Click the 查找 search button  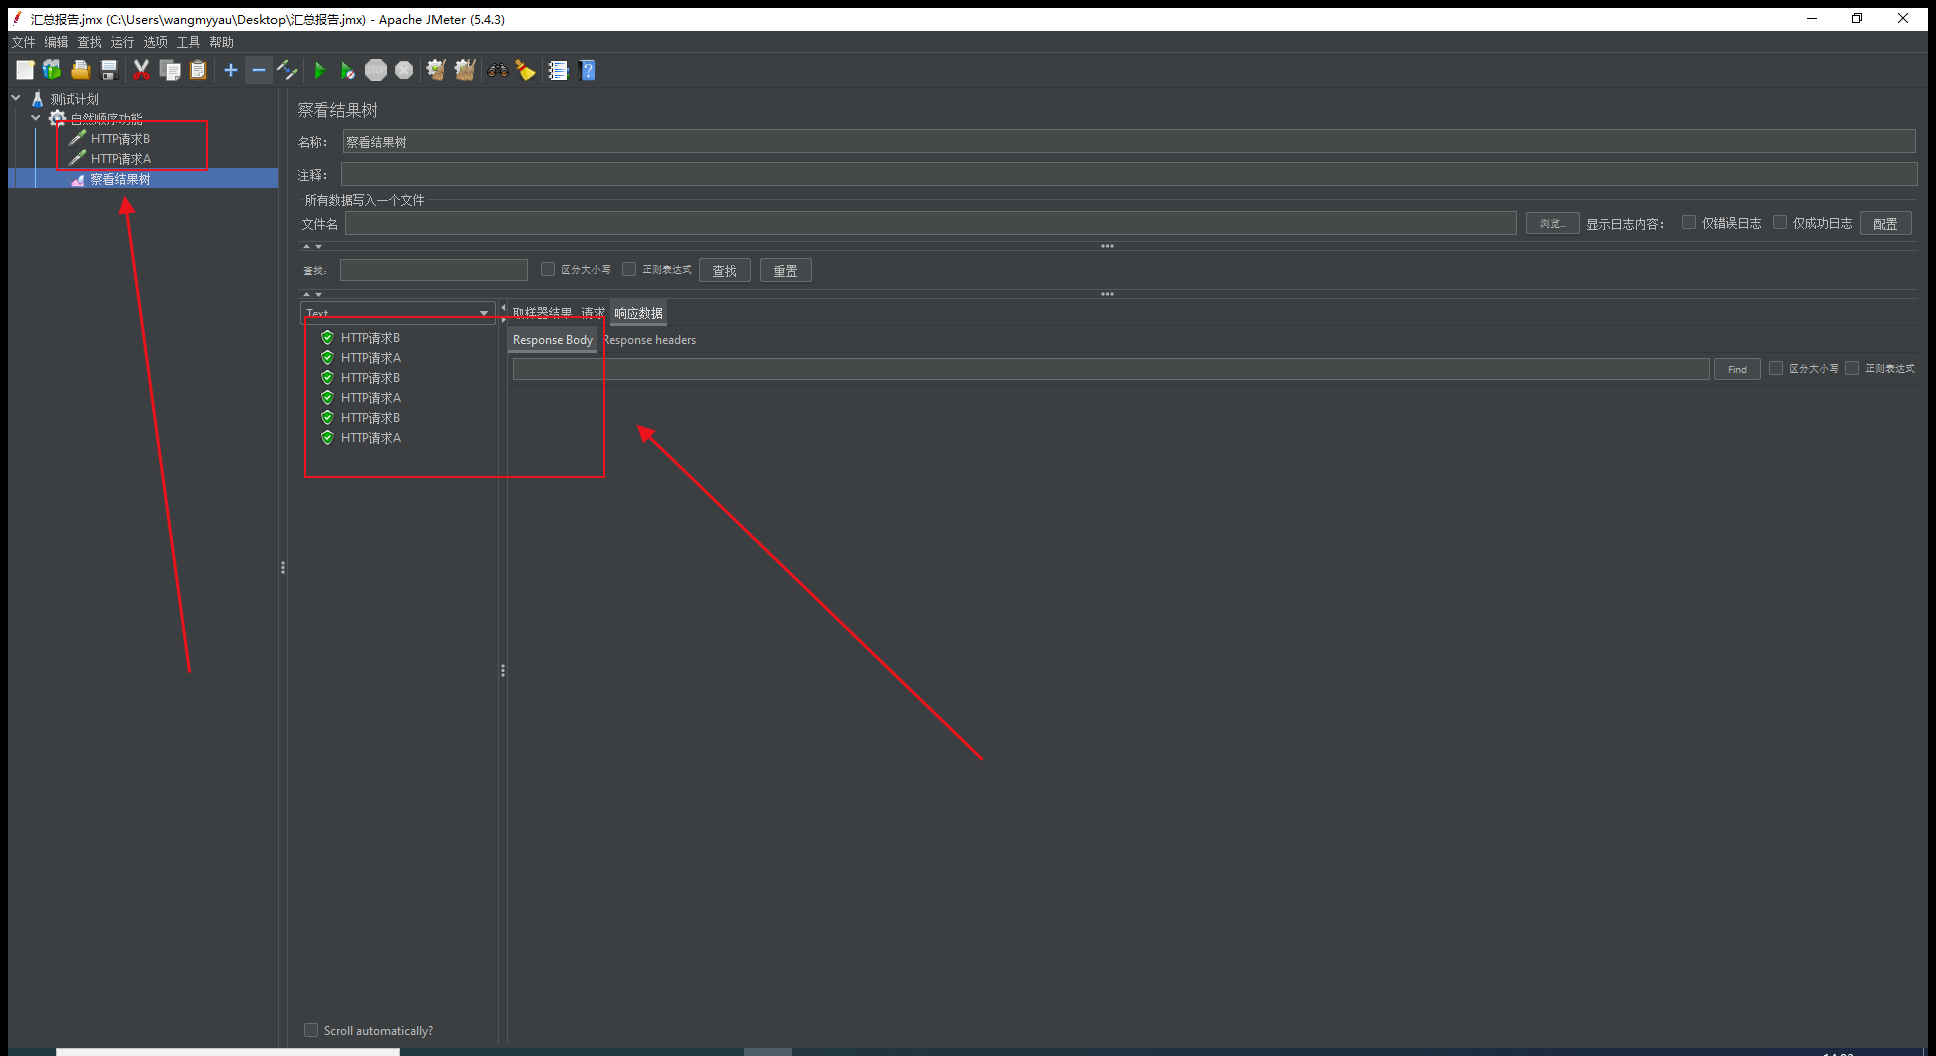[x=724, y=270]
